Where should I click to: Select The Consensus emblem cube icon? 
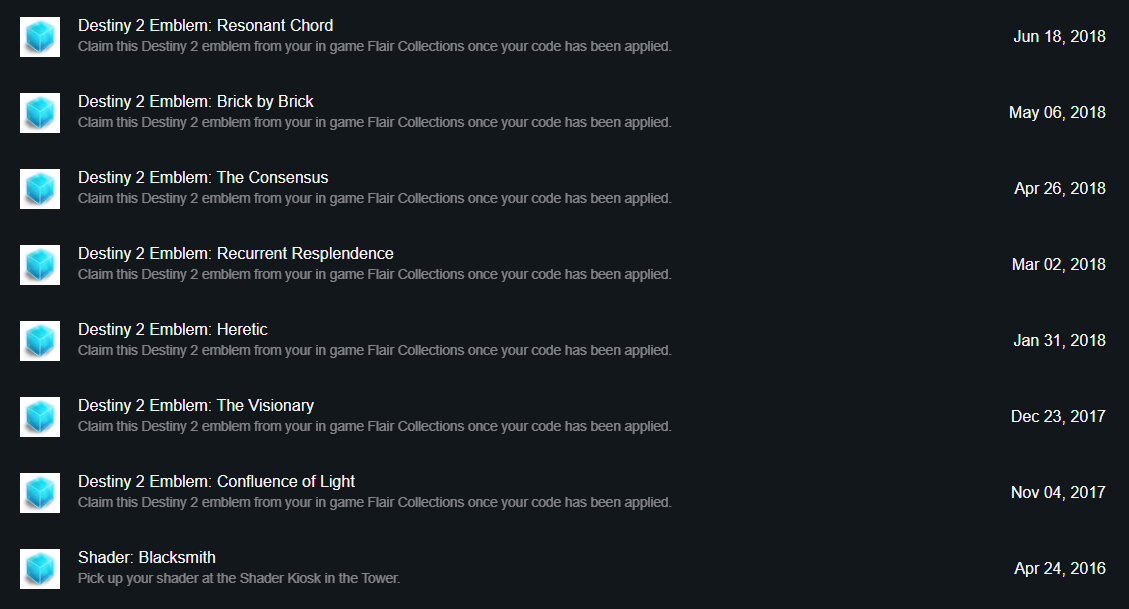coord(40,189)
